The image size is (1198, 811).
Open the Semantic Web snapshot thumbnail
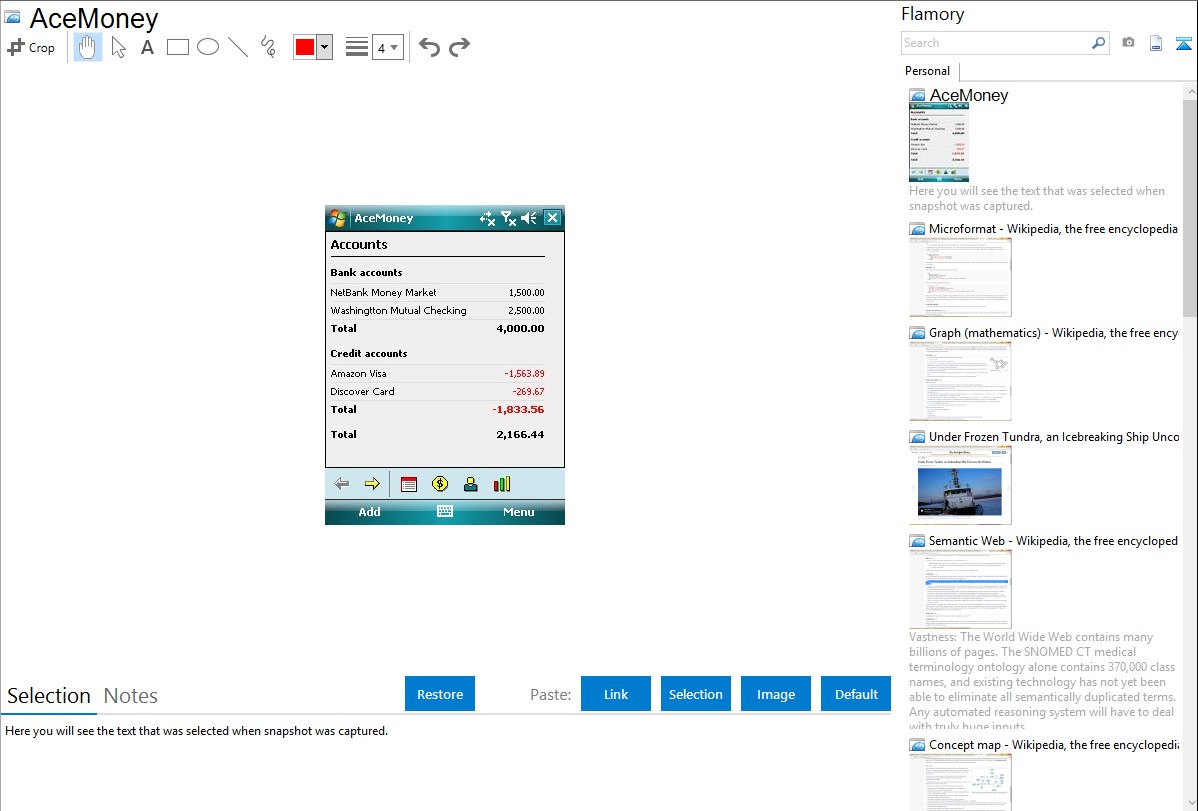(x=960, y=589)
